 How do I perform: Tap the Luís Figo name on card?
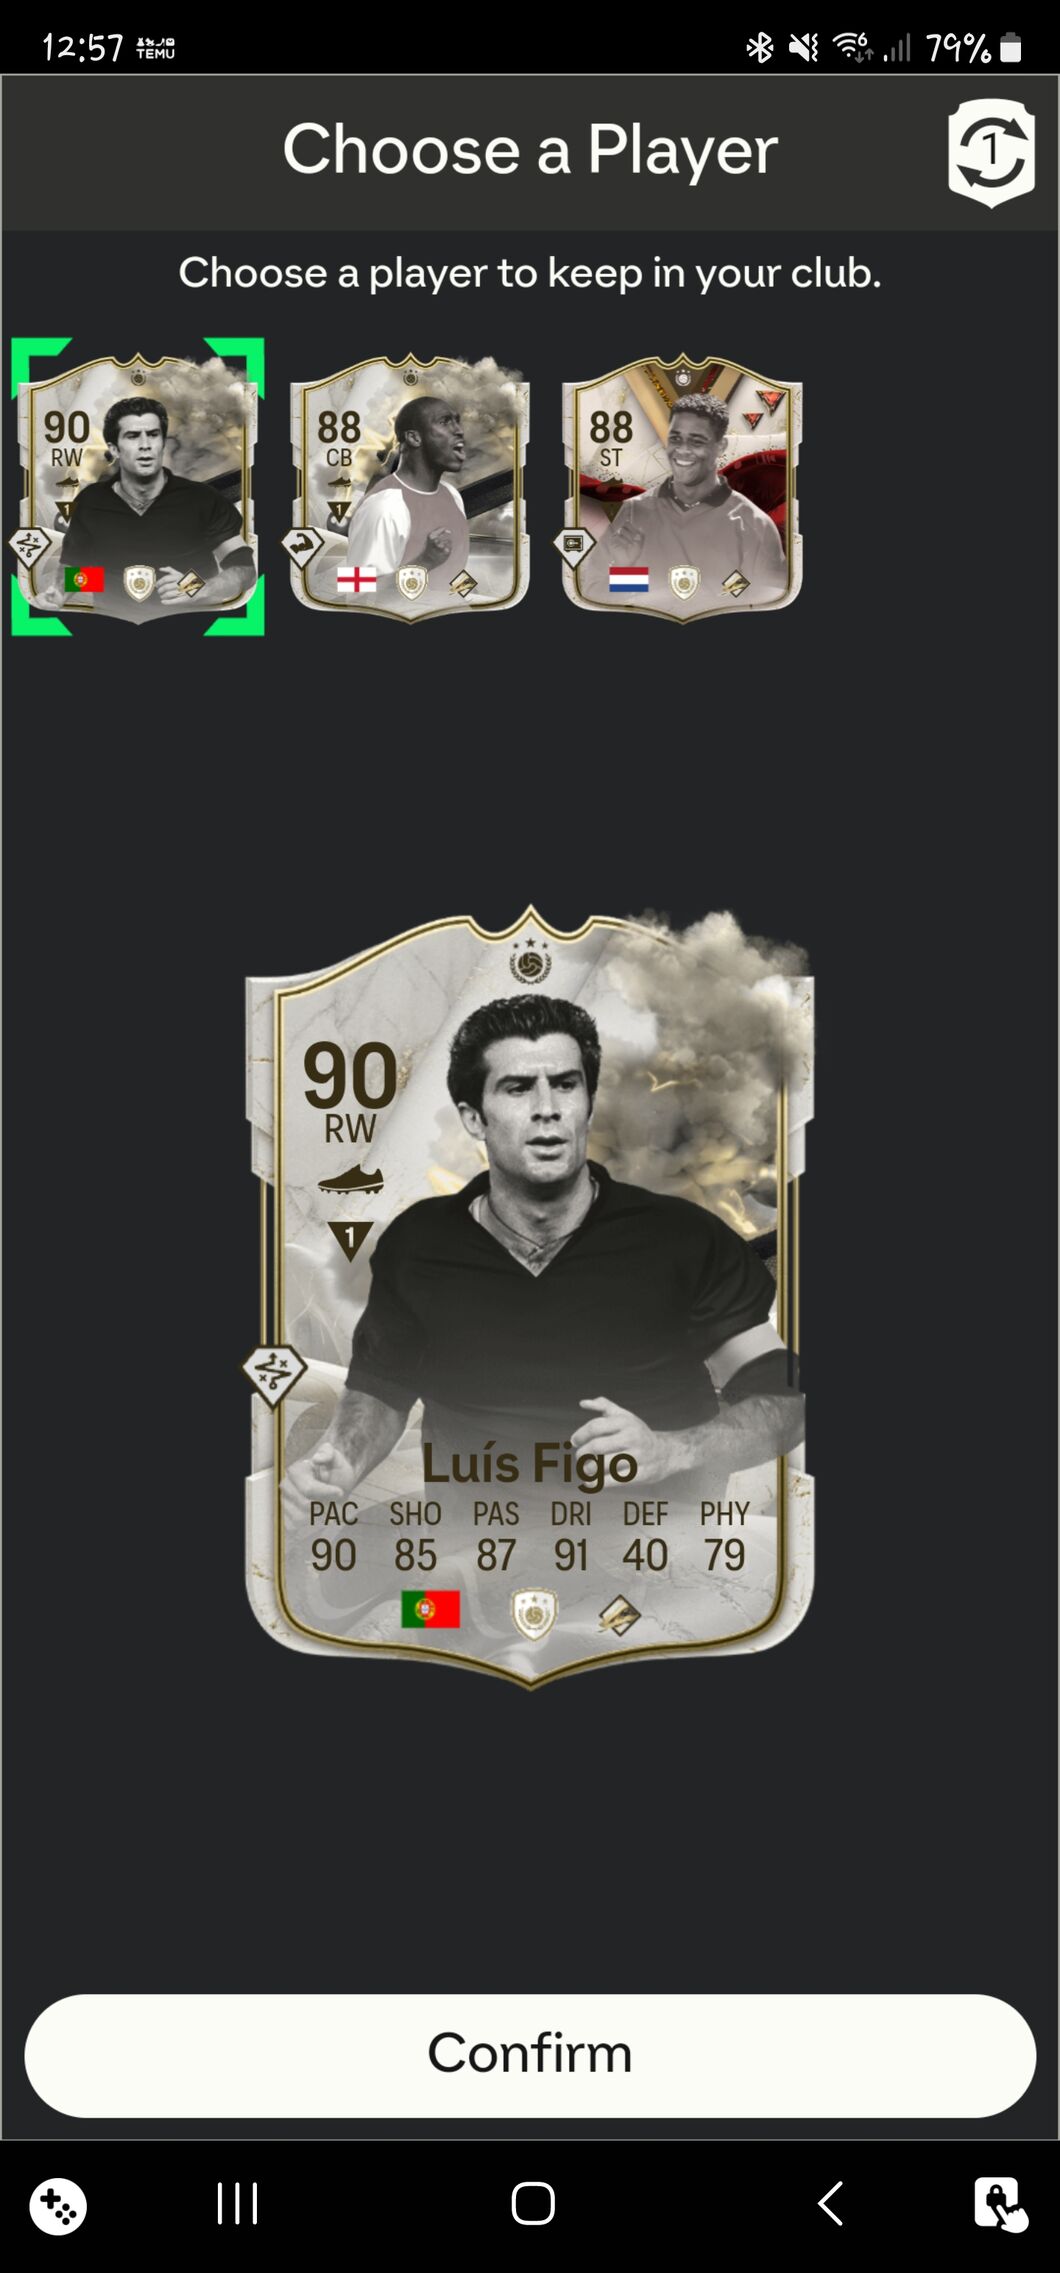[529, 1464]
